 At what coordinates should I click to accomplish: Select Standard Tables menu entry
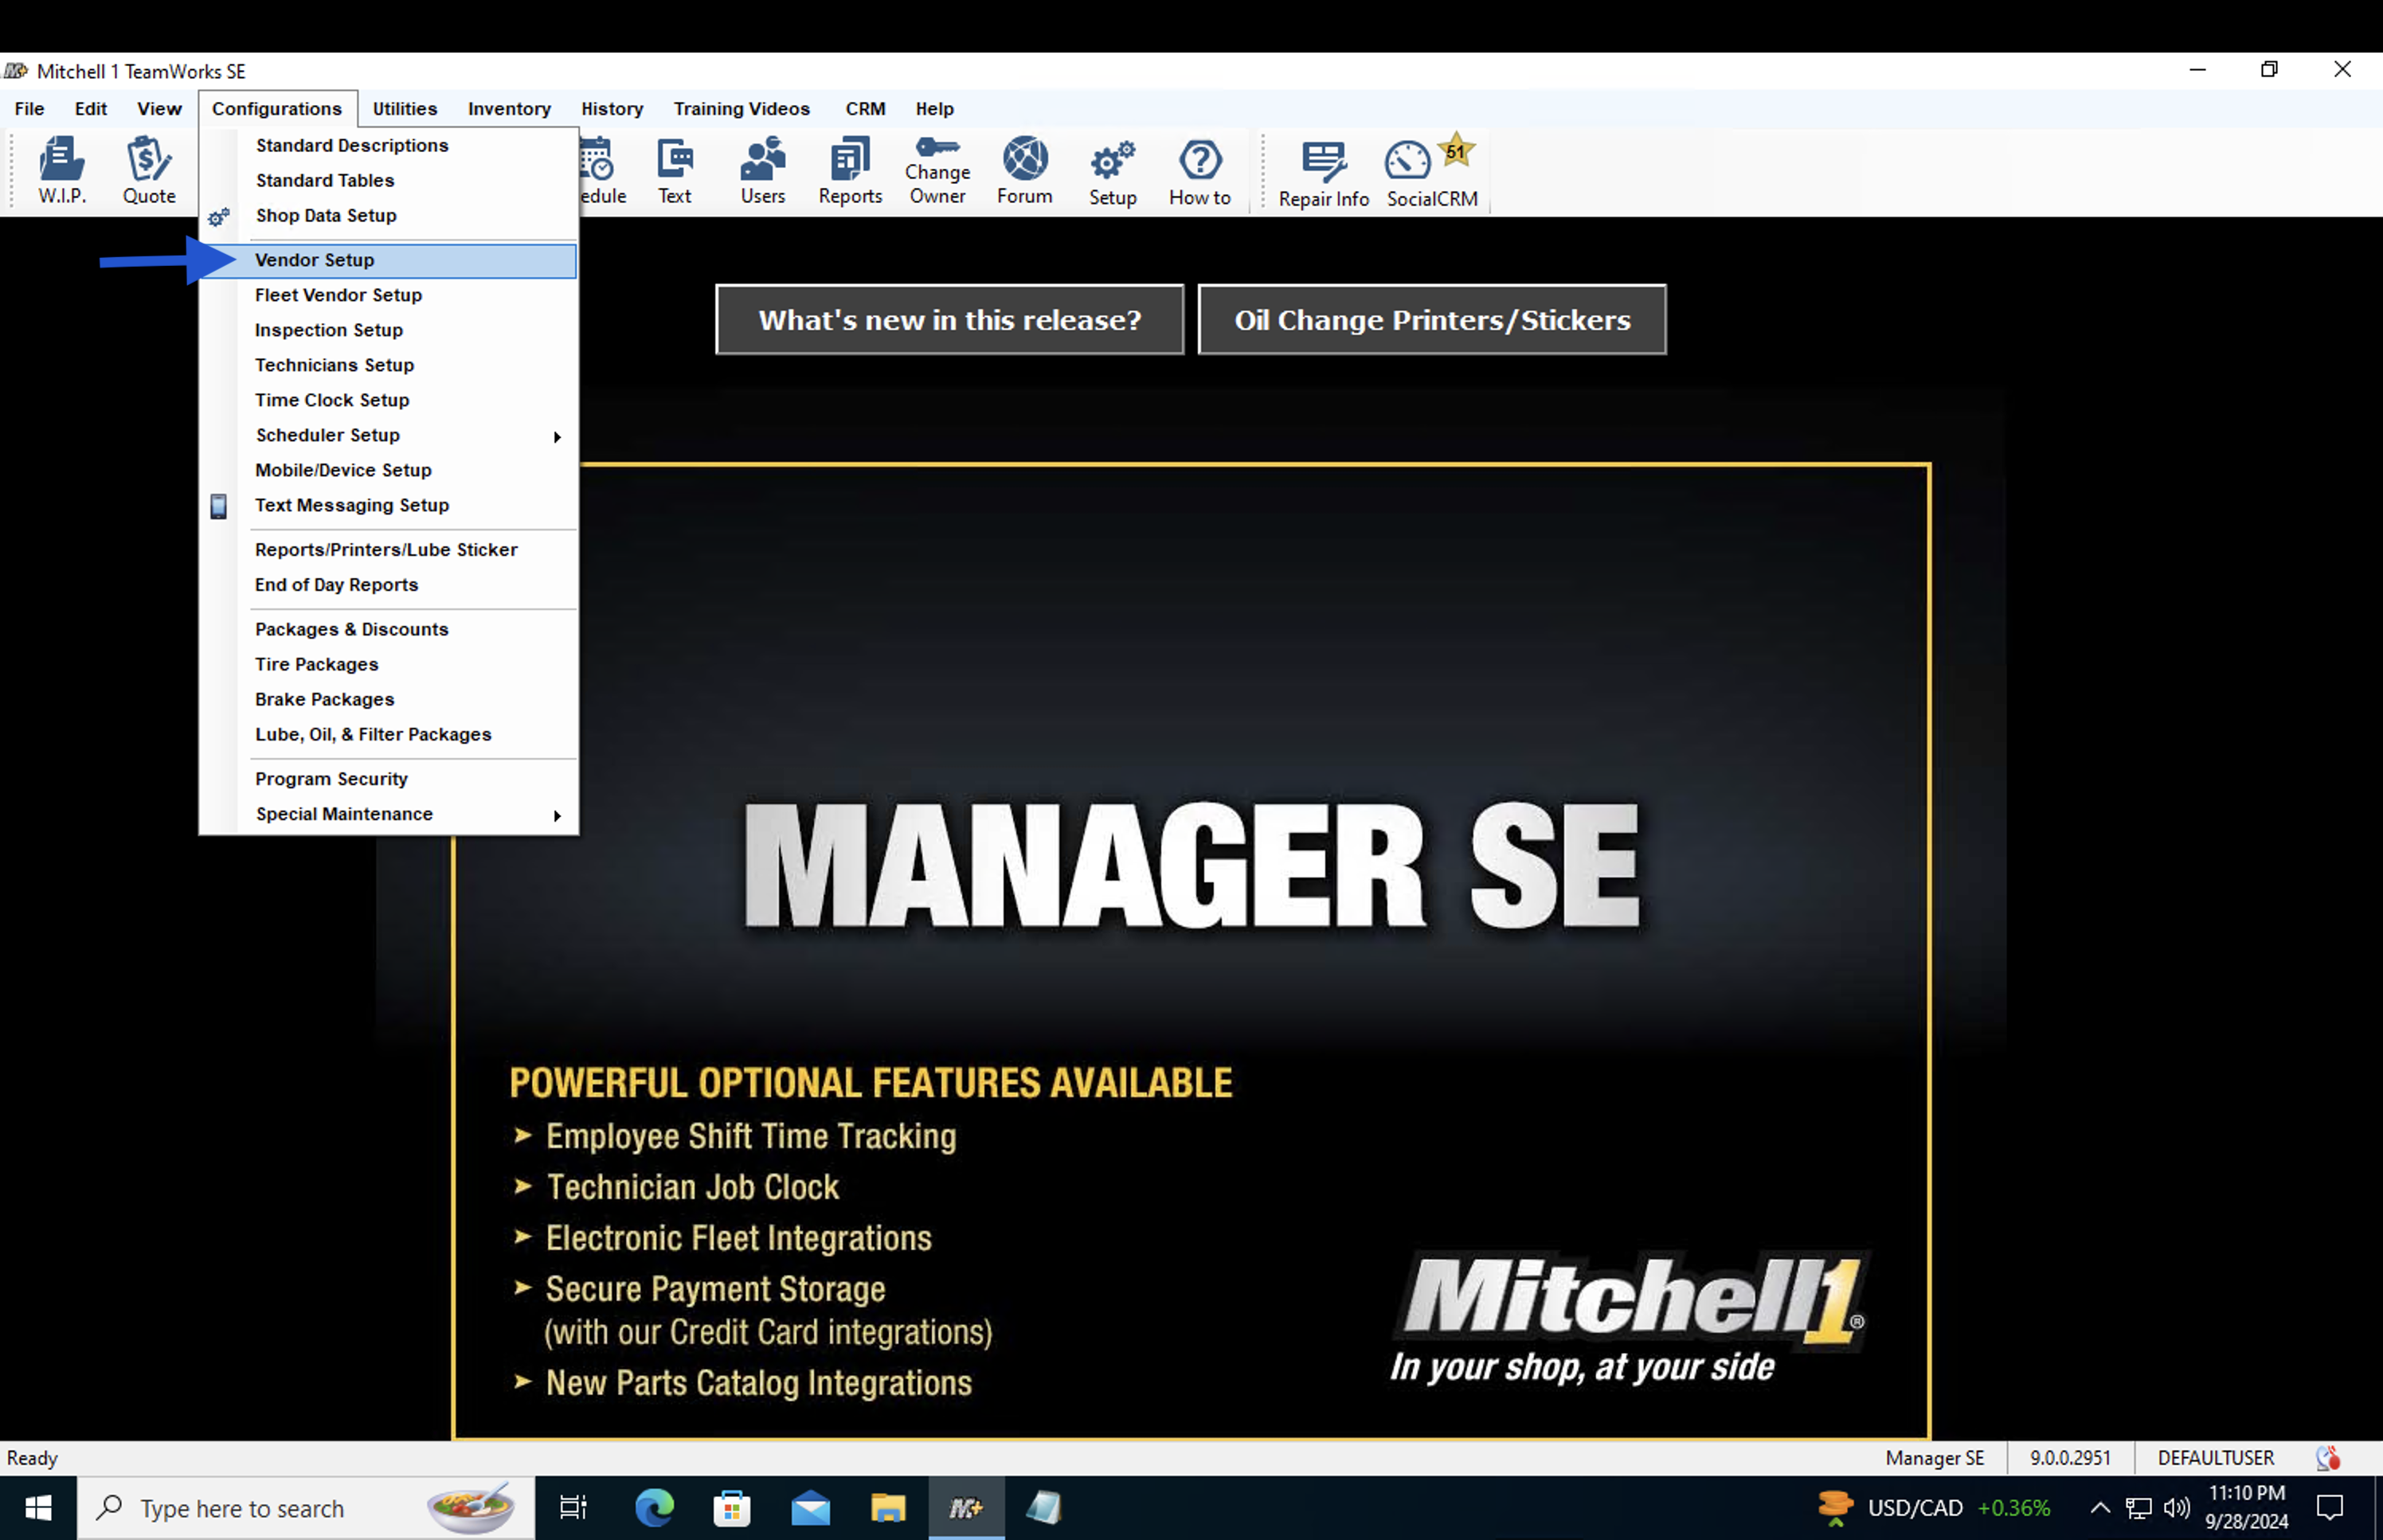(x=389, y=180)
